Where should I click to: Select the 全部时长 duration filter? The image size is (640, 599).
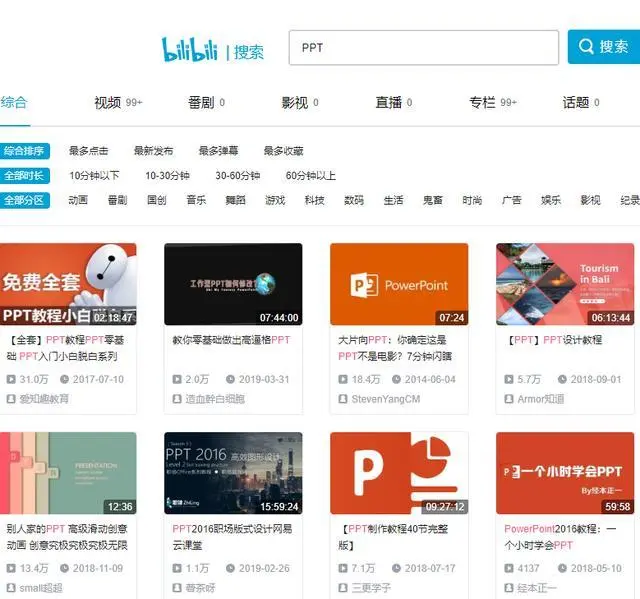[x=24, y=176]
